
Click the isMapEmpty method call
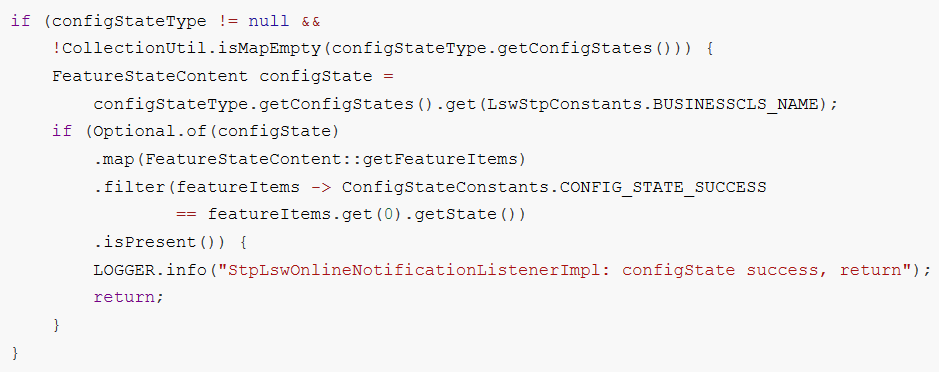point(270,49)
